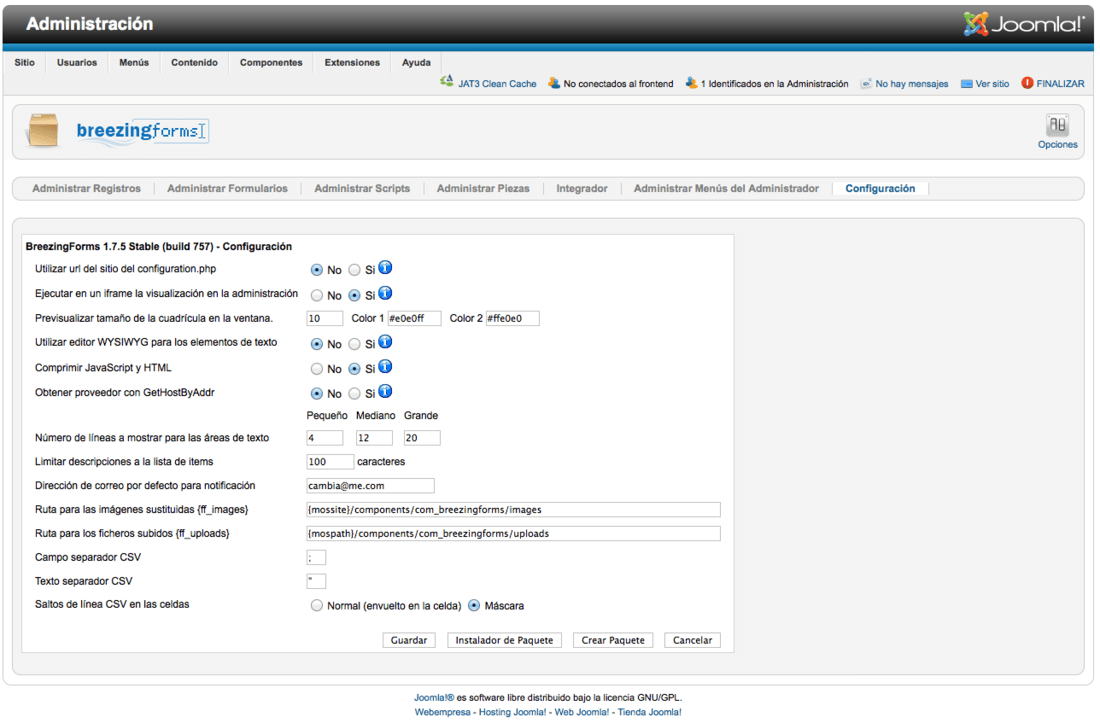Click the administration logged-in users icon
1100x723 pixels.
click(x=691, y=83)
